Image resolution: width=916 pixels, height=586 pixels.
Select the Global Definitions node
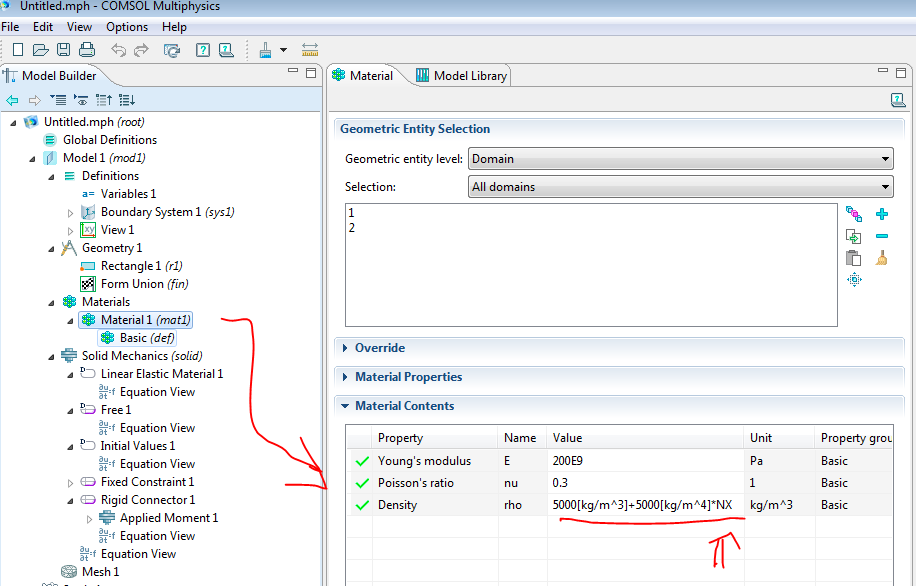[110, 140]
